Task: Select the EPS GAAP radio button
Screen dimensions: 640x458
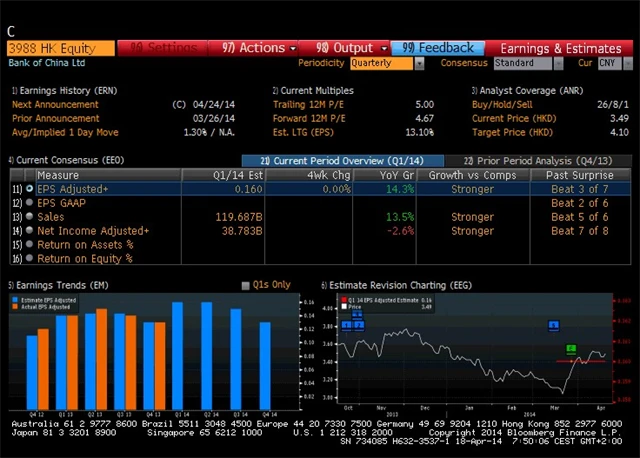Action: coord(29,202)
